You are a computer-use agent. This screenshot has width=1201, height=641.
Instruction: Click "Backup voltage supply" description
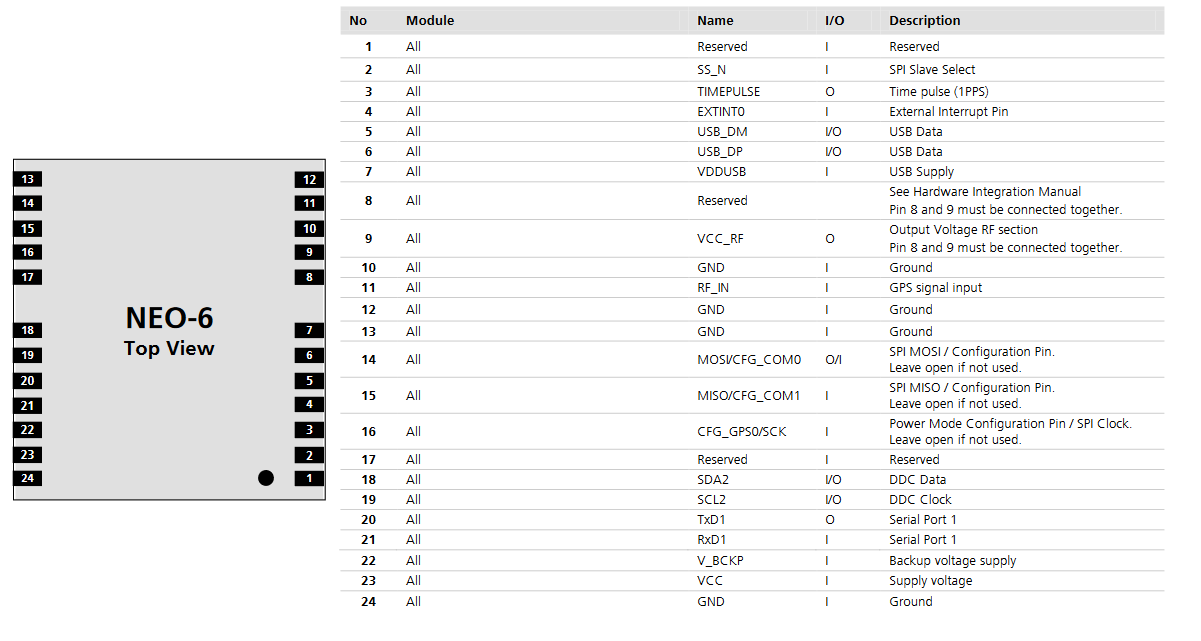(x=952, y=561)
